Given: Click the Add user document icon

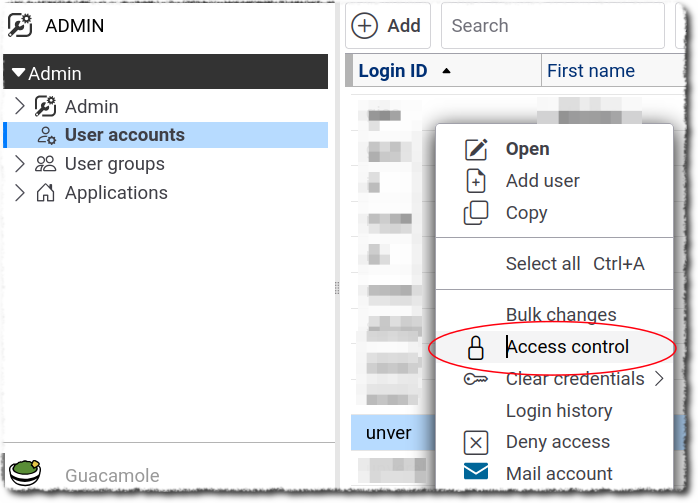Looking at the screenshot, I should [477, 181].
